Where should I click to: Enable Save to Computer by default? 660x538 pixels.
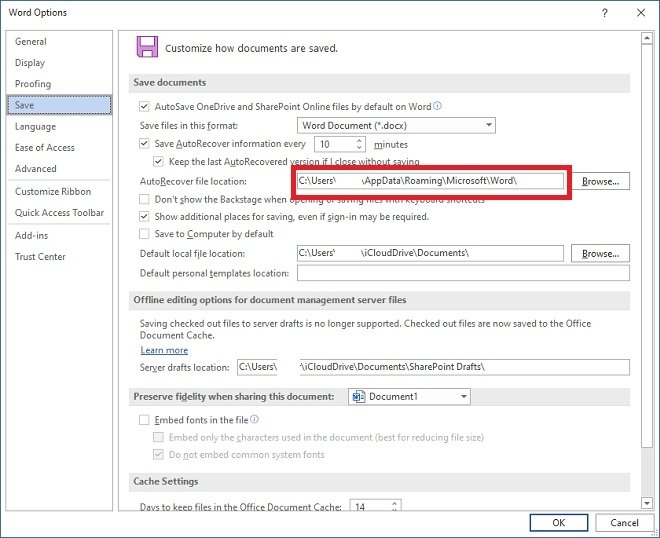tap(144, 233)
